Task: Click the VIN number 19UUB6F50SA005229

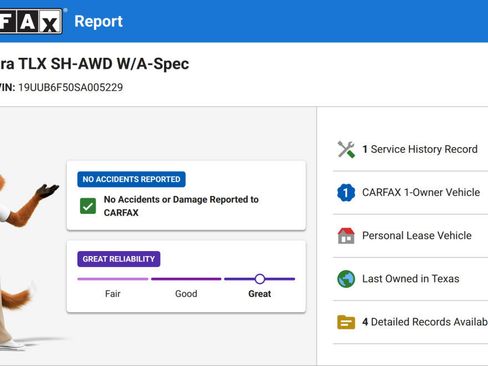Action: [70, 87]
